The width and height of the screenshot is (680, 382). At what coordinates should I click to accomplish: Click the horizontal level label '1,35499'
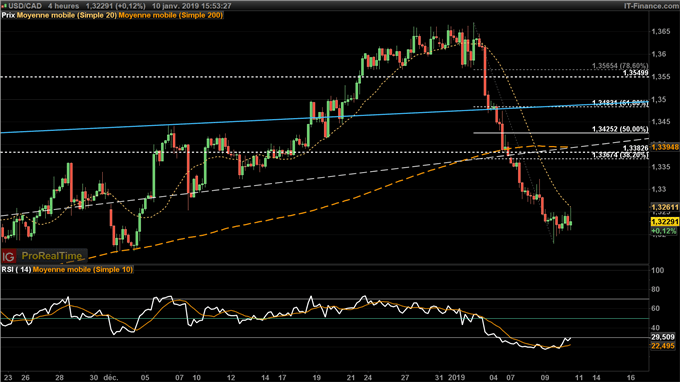pos(636,73)
